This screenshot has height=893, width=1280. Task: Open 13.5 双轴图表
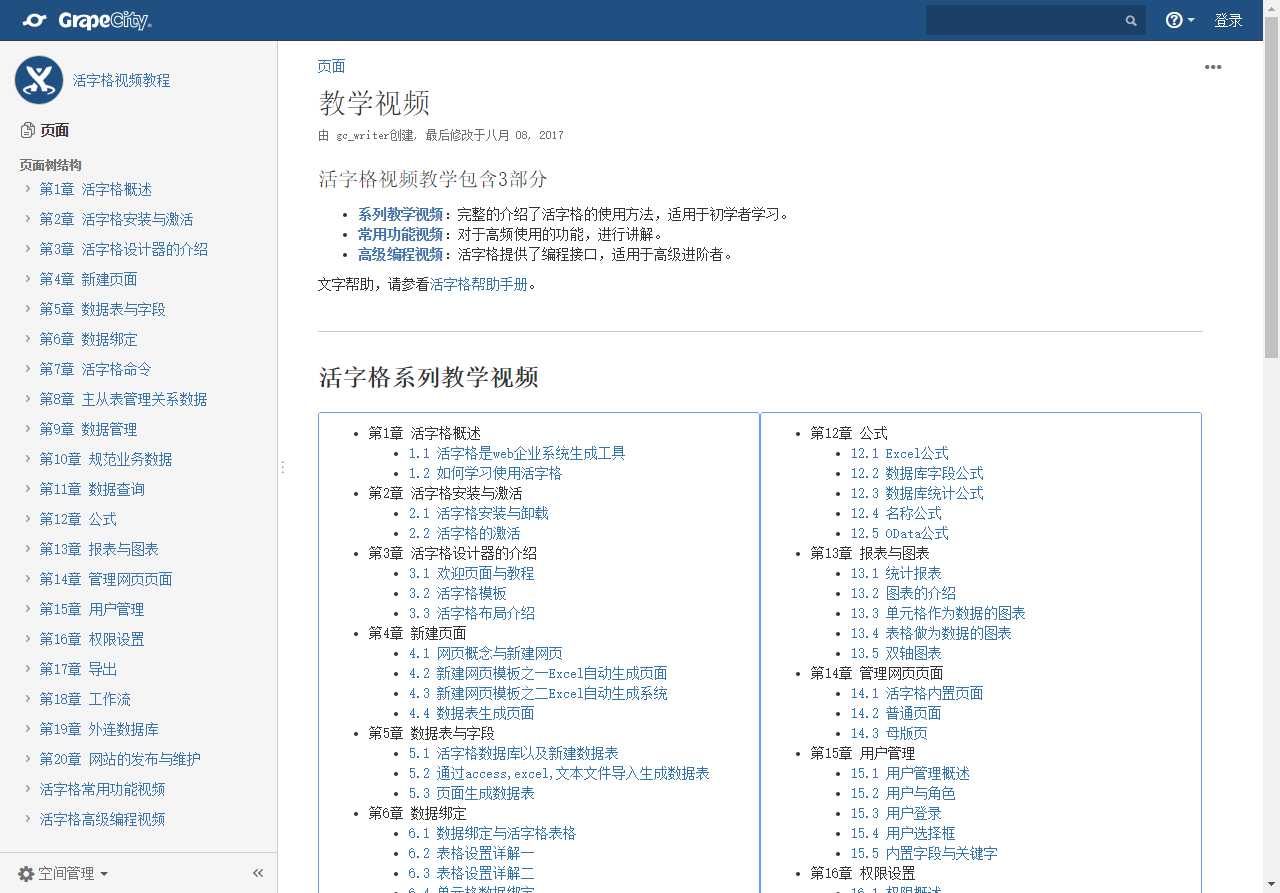click(896, 653)
